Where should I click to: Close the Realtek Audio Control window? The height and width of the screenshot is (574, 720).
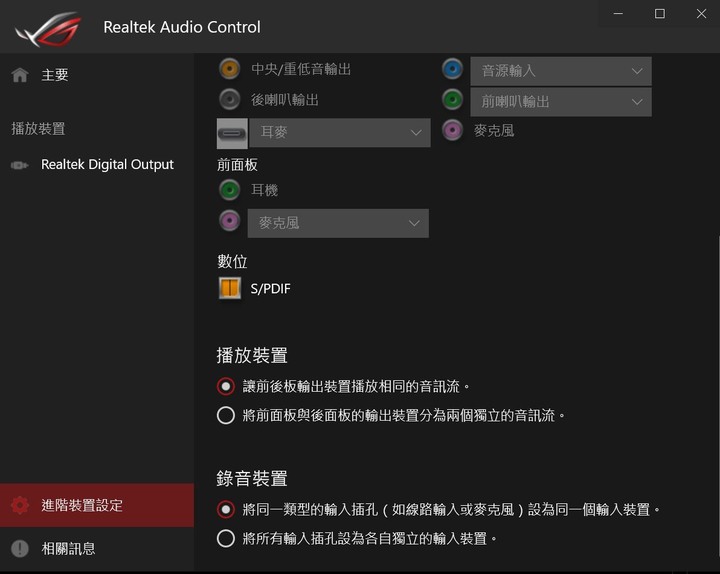click(x=701, y=14)
